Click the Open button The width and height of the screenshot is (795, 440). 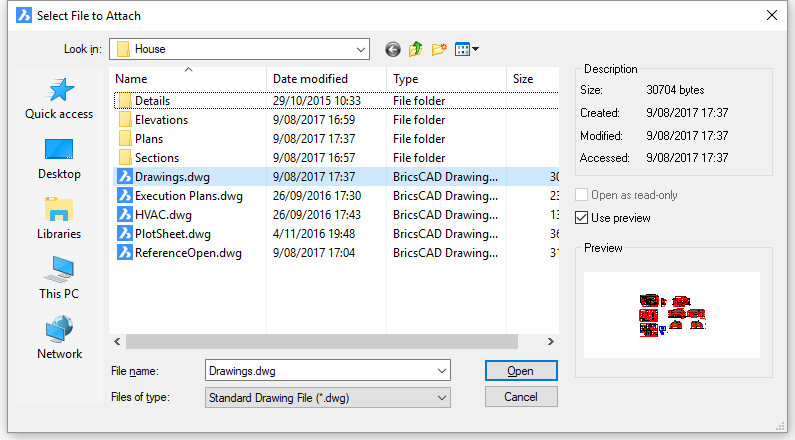520,371
